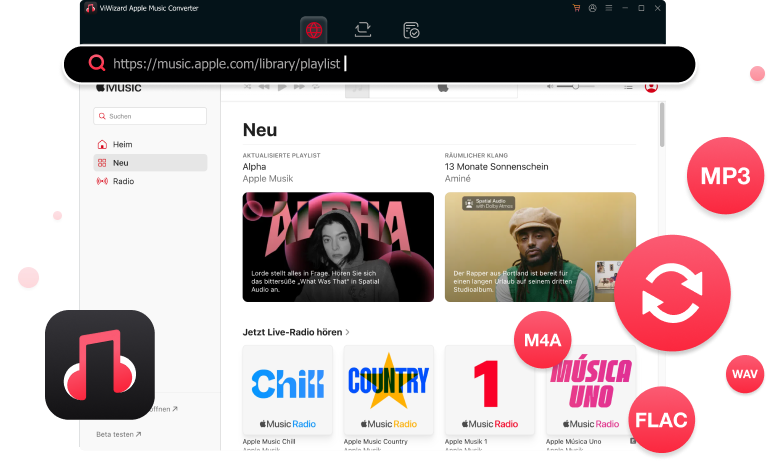Open Radio in the sidebar

click(150, 181)
